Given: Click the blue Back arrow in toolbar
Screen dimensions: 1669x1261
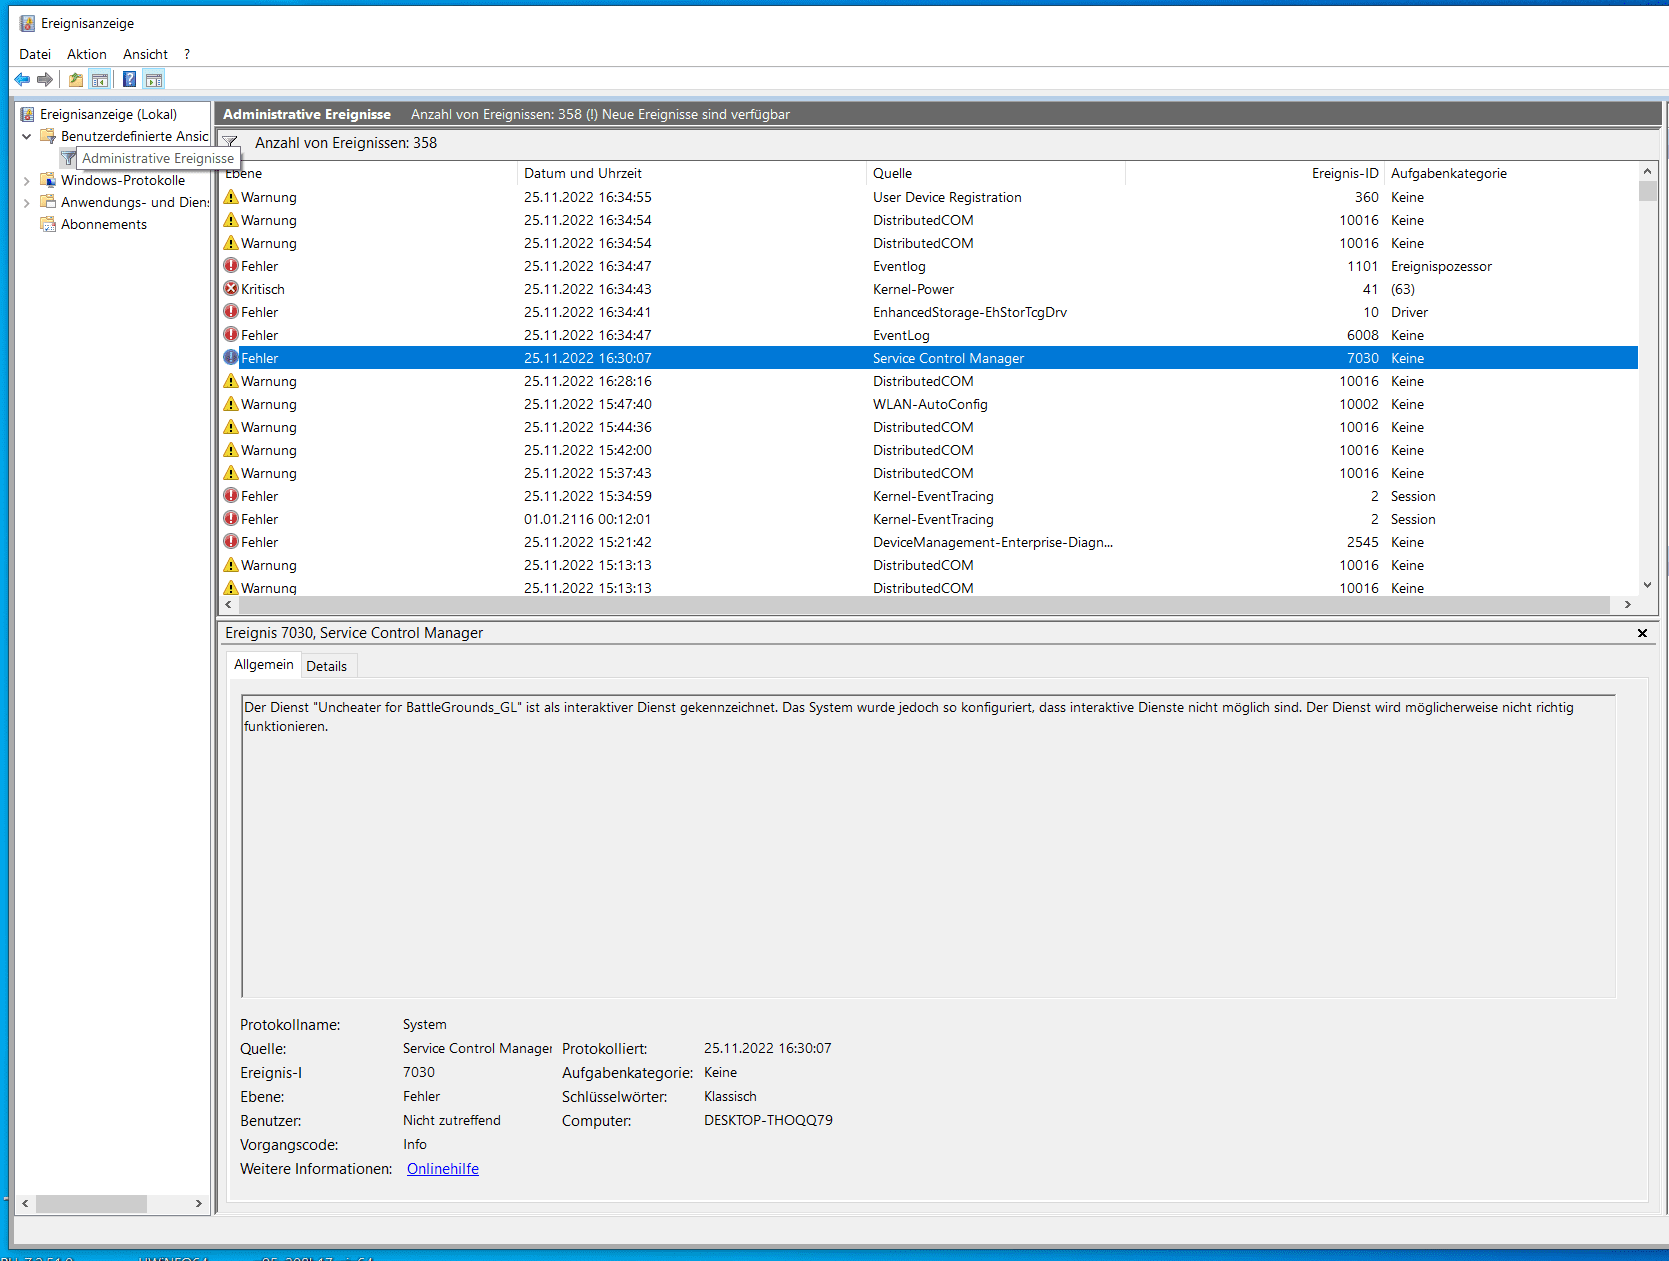Looking at the screenshot, I should click(22, 80).
